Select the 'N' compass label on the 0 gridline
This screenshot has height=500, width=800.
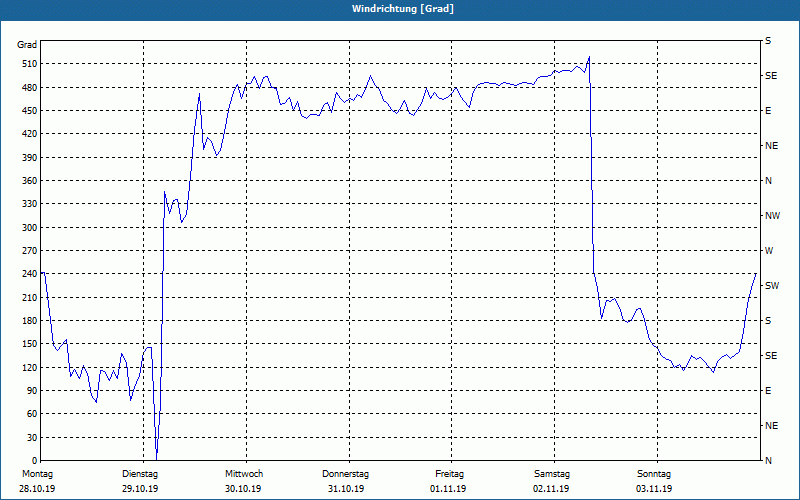(x=769, y=461)
